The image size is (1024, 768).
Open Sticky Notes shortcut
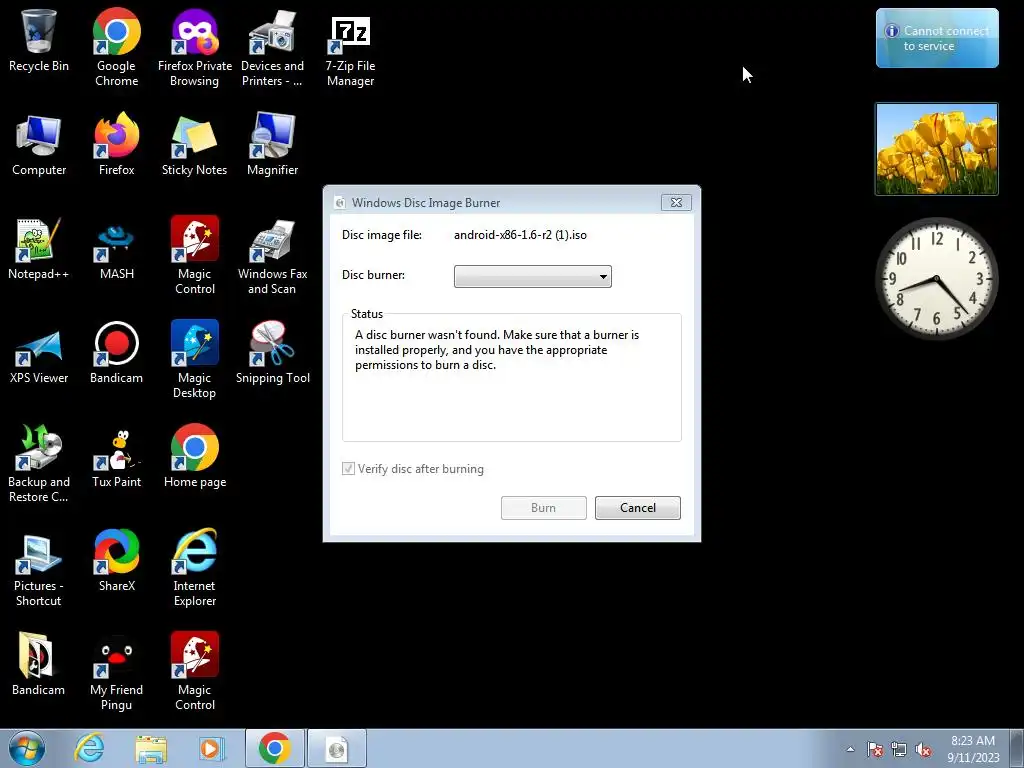195,145
